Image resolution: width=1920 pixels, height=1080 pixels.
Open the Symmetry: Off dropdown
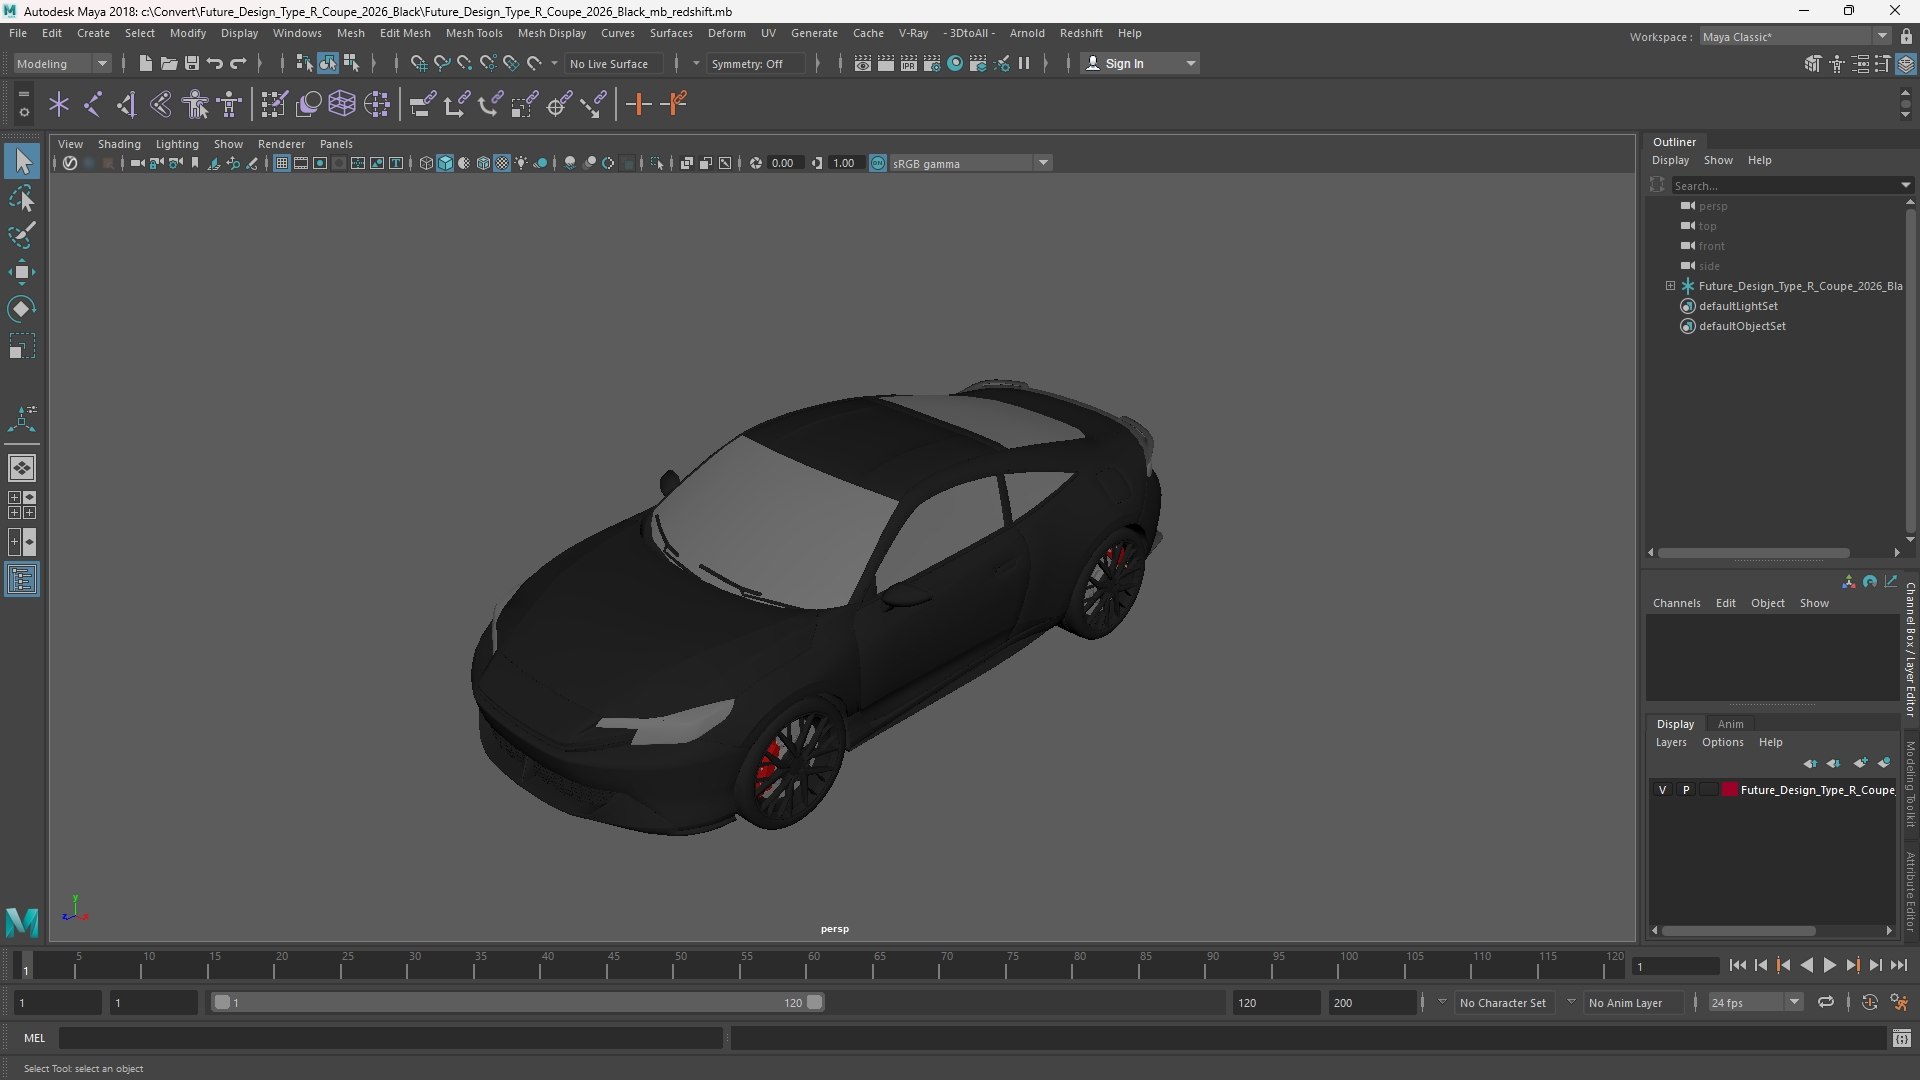click(x=759, y=63)
